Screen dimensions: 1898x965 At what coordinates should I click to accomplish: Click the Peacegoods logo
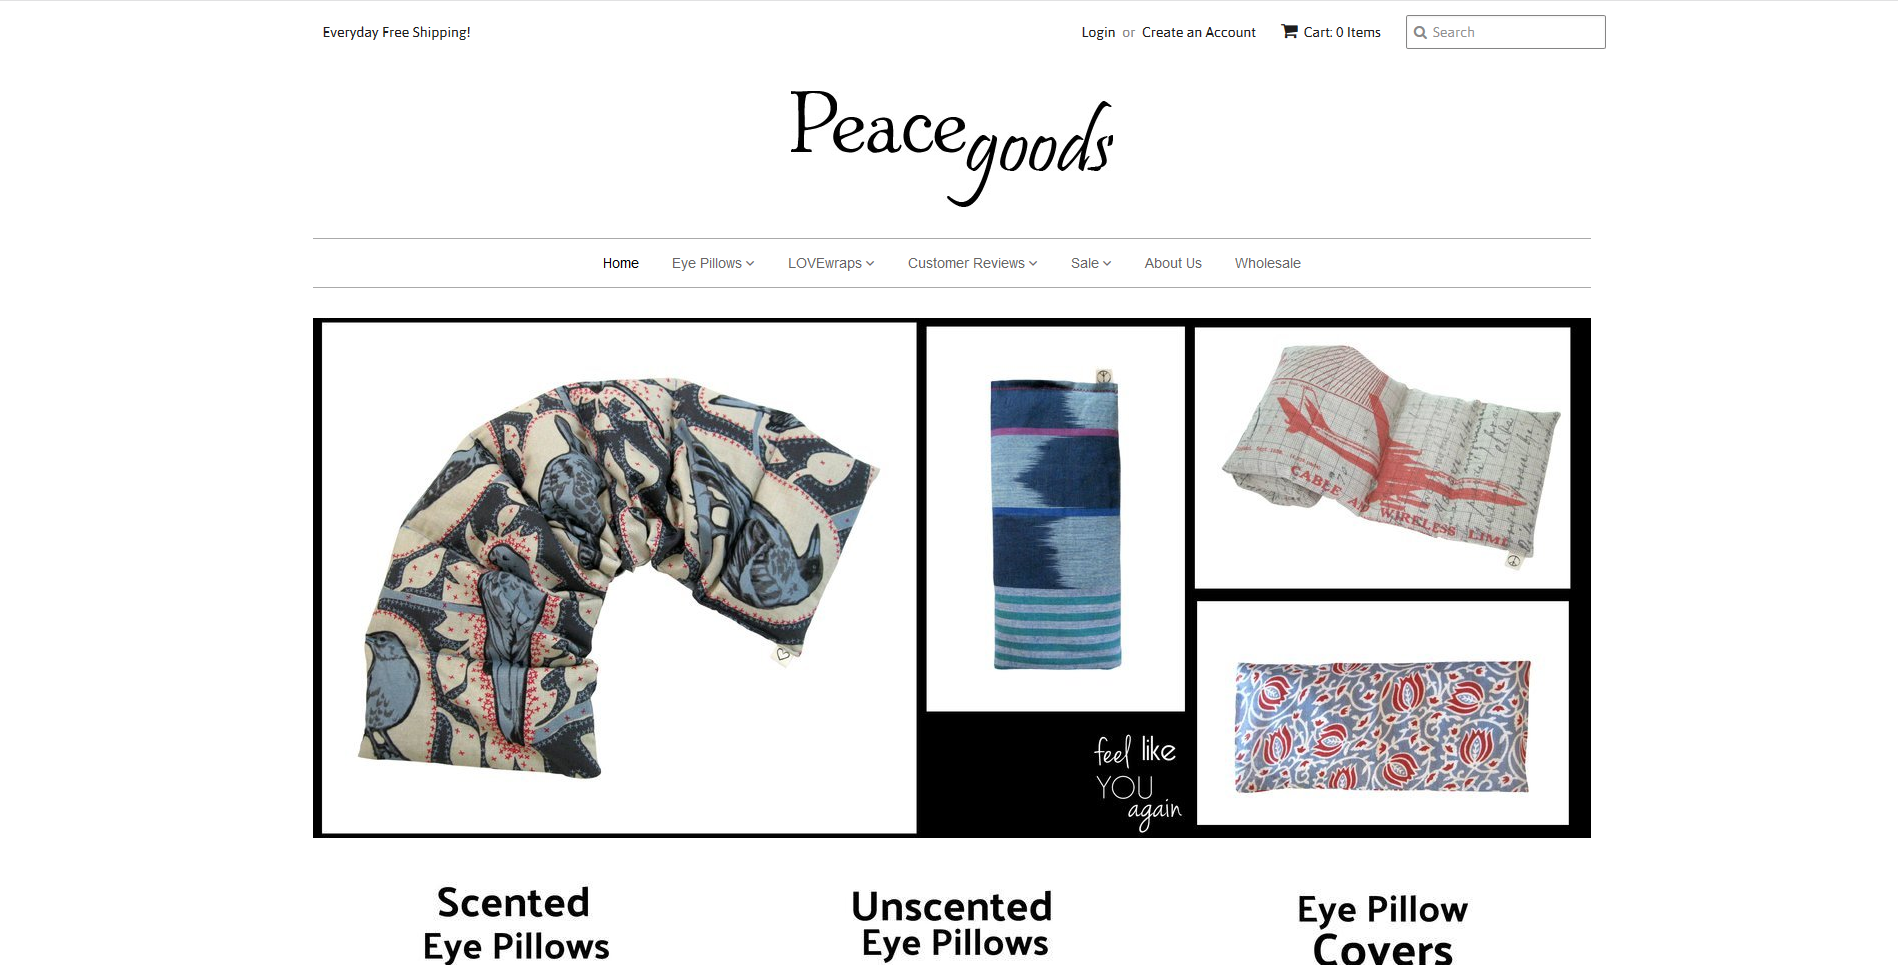tap(951, 147)
